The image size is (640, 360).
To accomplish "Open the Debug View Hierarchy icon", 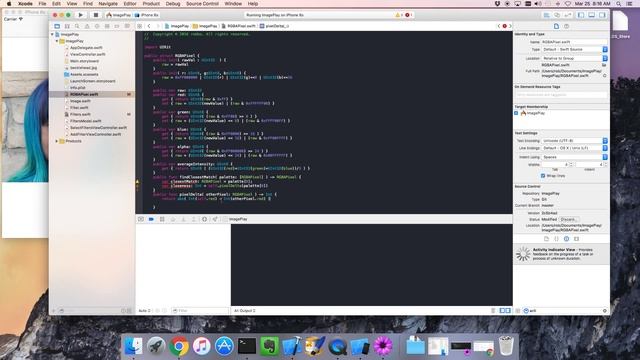I will pyautogui.click(x=204, y=219).
